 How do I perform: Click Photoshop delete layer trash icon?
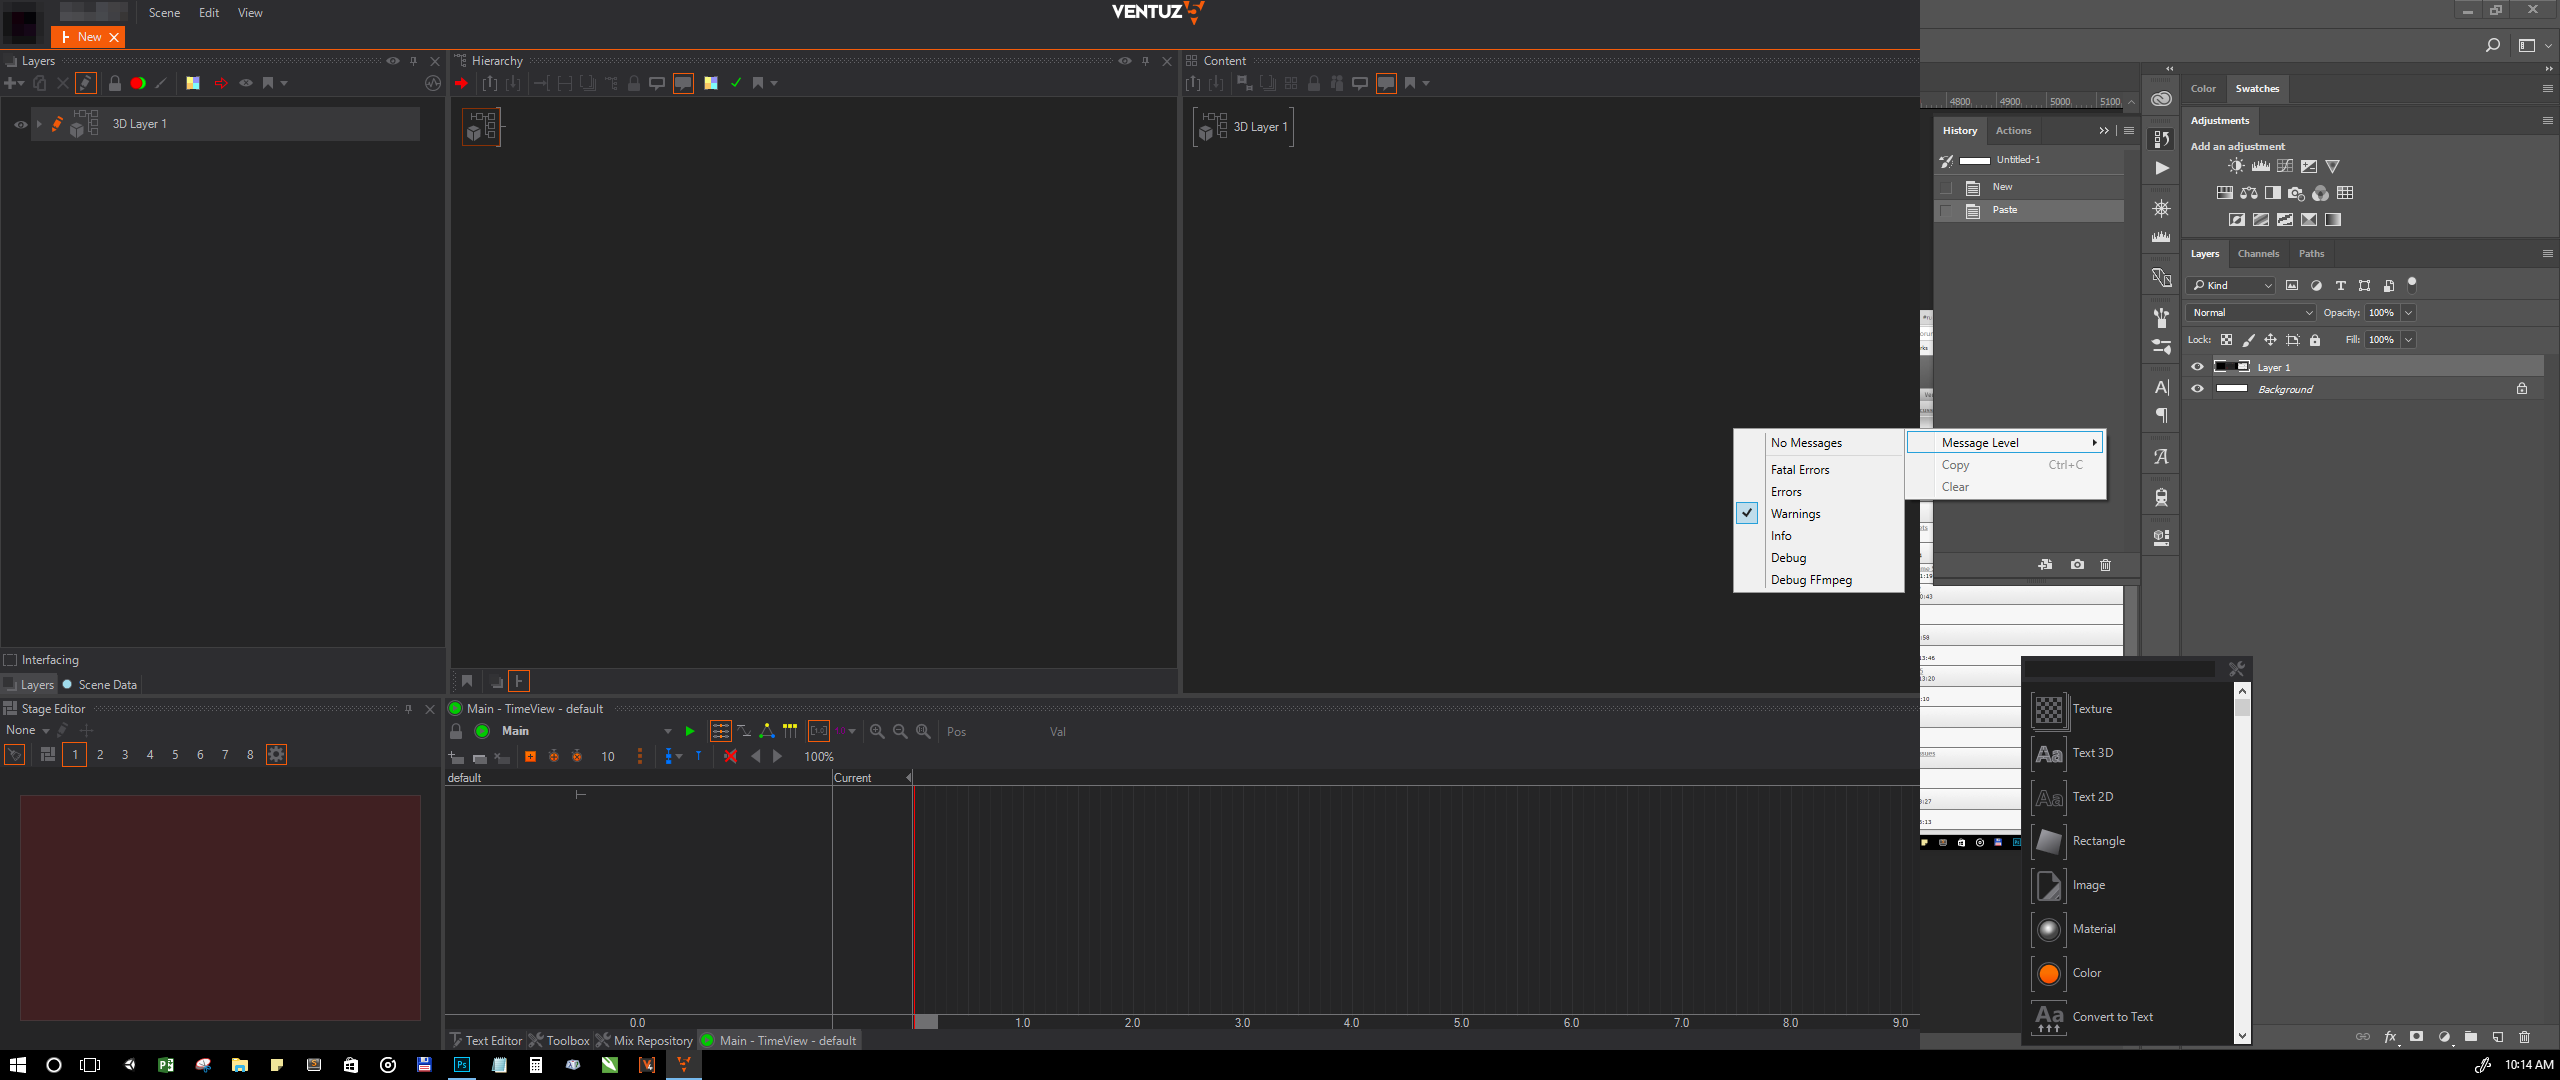coord(2524,1037)
